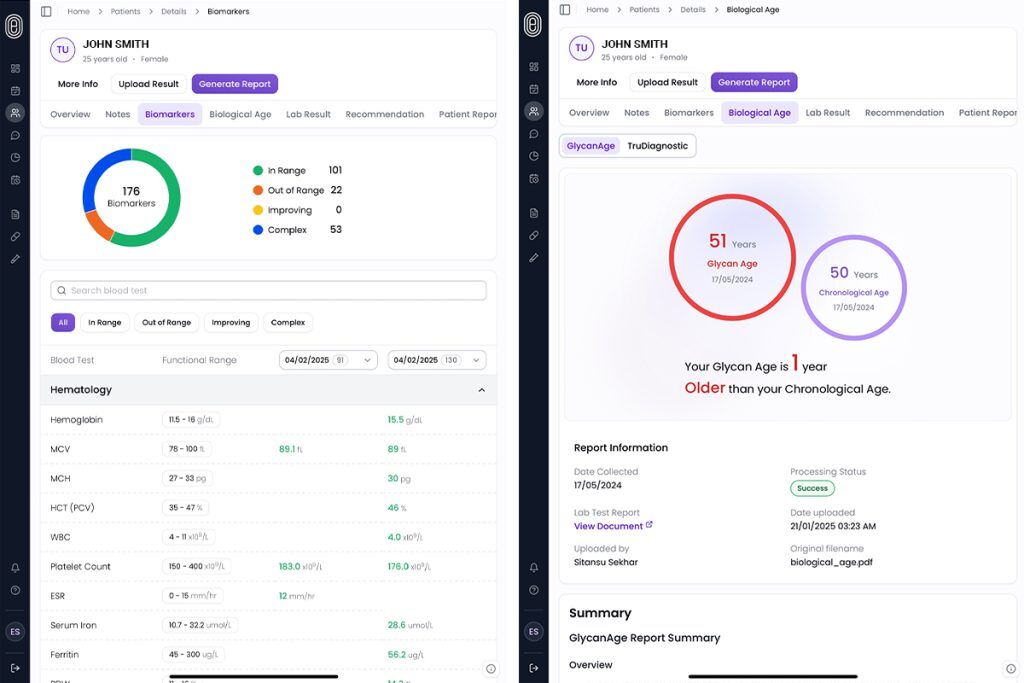
Task: Open the Lab Result tab on the Biological Age page
Action: pos(827,113)
